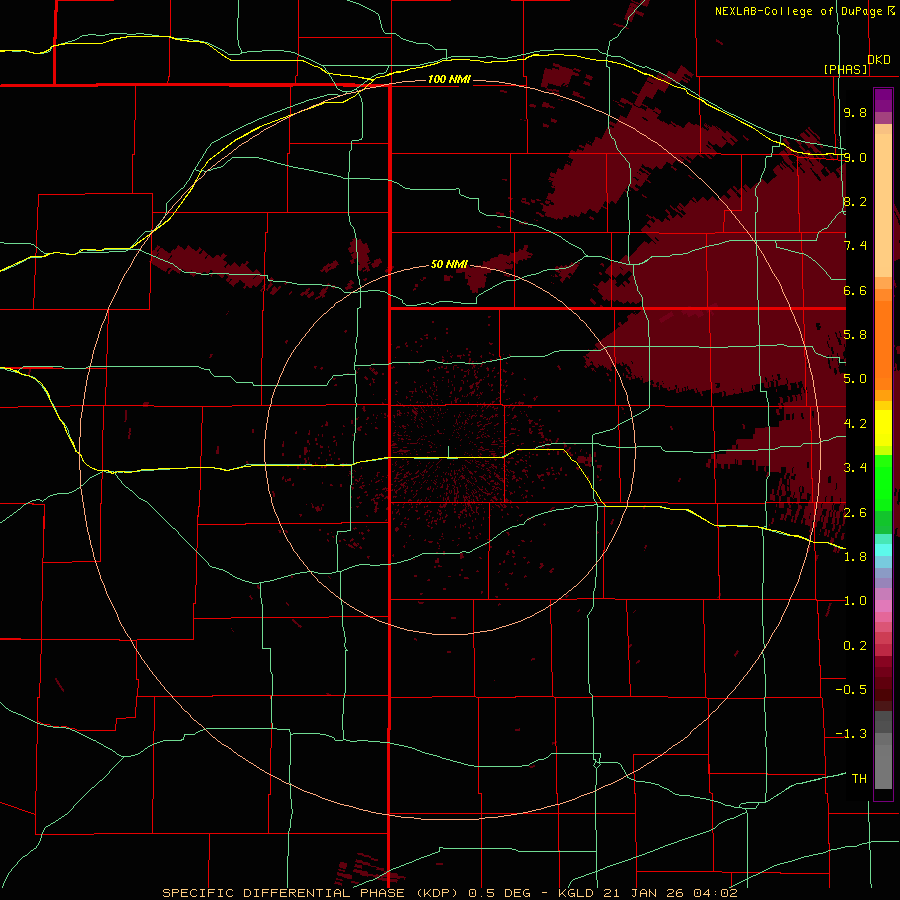
Task: Select the 50 NMI range ring label
Action: (x=449, y=264)
